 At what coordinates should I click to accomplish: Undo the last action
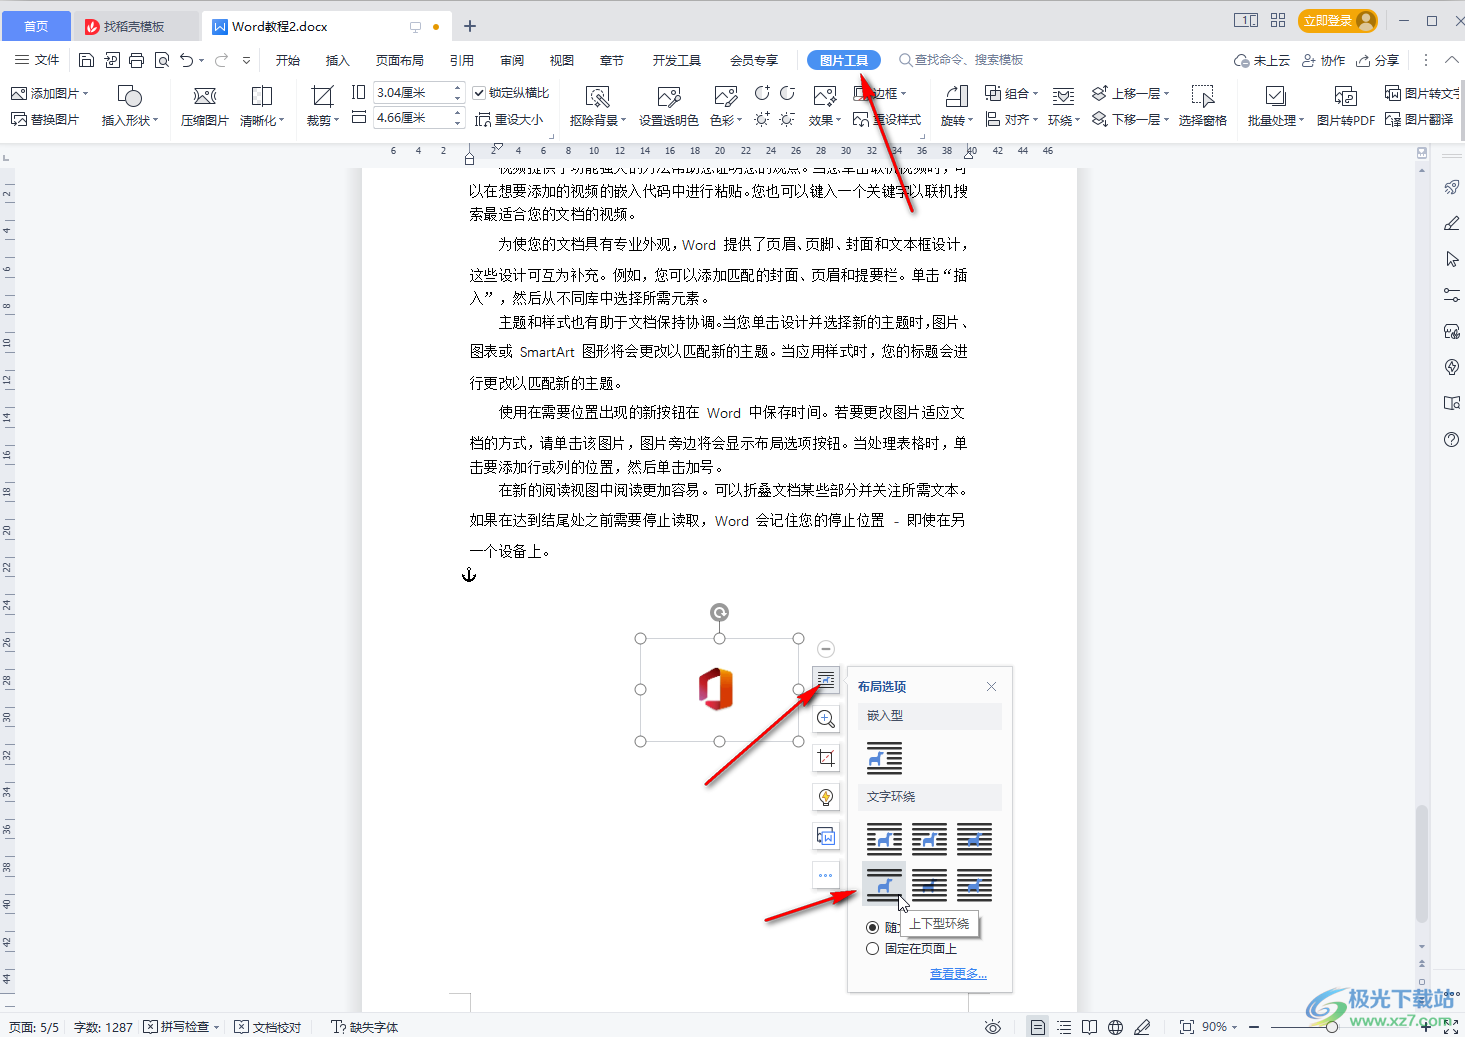coord(186,60)
